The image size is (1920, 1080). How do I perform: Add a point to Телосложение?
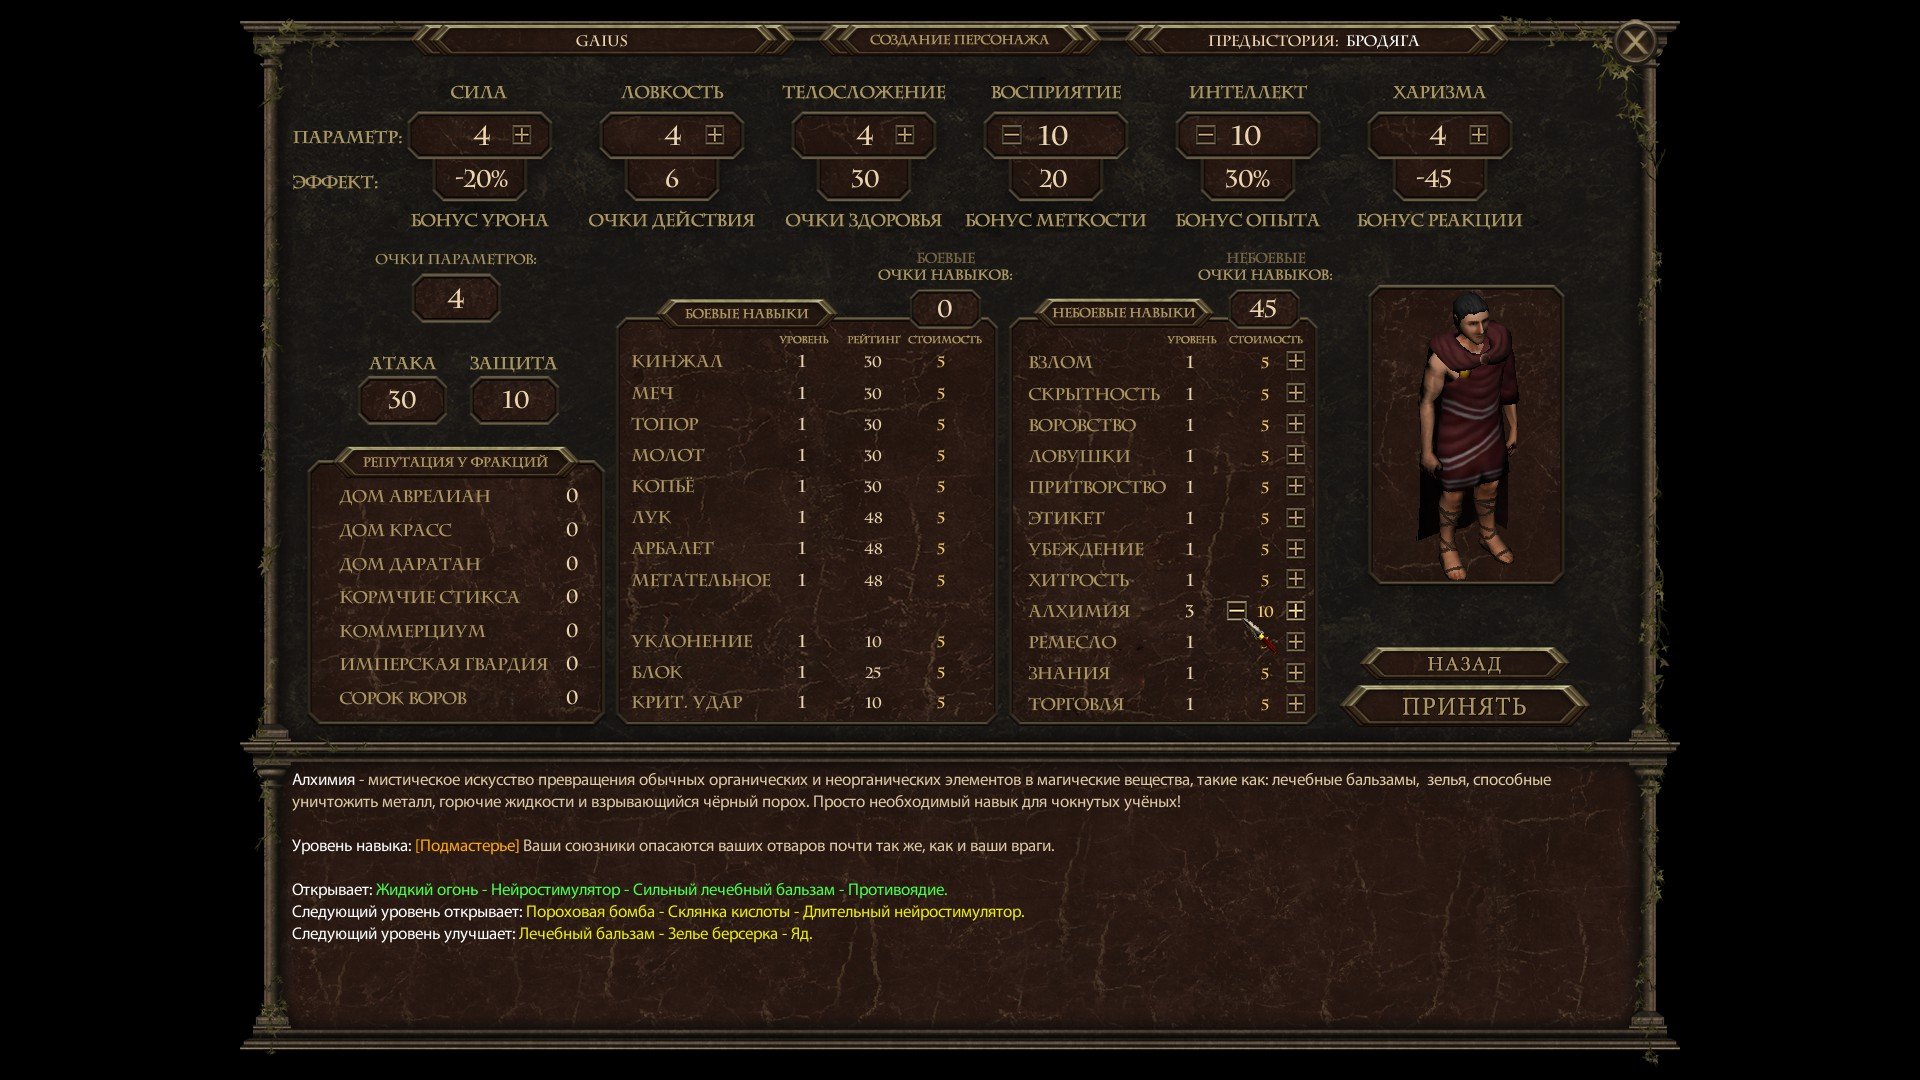coord(905,135)
